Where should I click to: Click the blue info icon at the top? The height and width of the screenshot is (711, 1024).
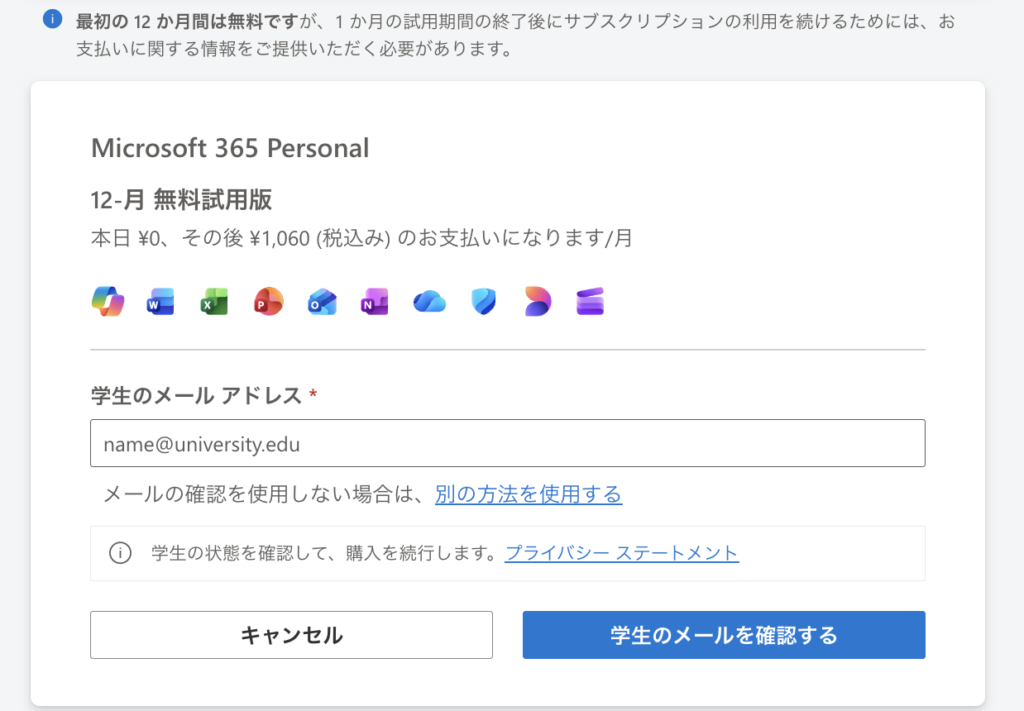point(53,19)
